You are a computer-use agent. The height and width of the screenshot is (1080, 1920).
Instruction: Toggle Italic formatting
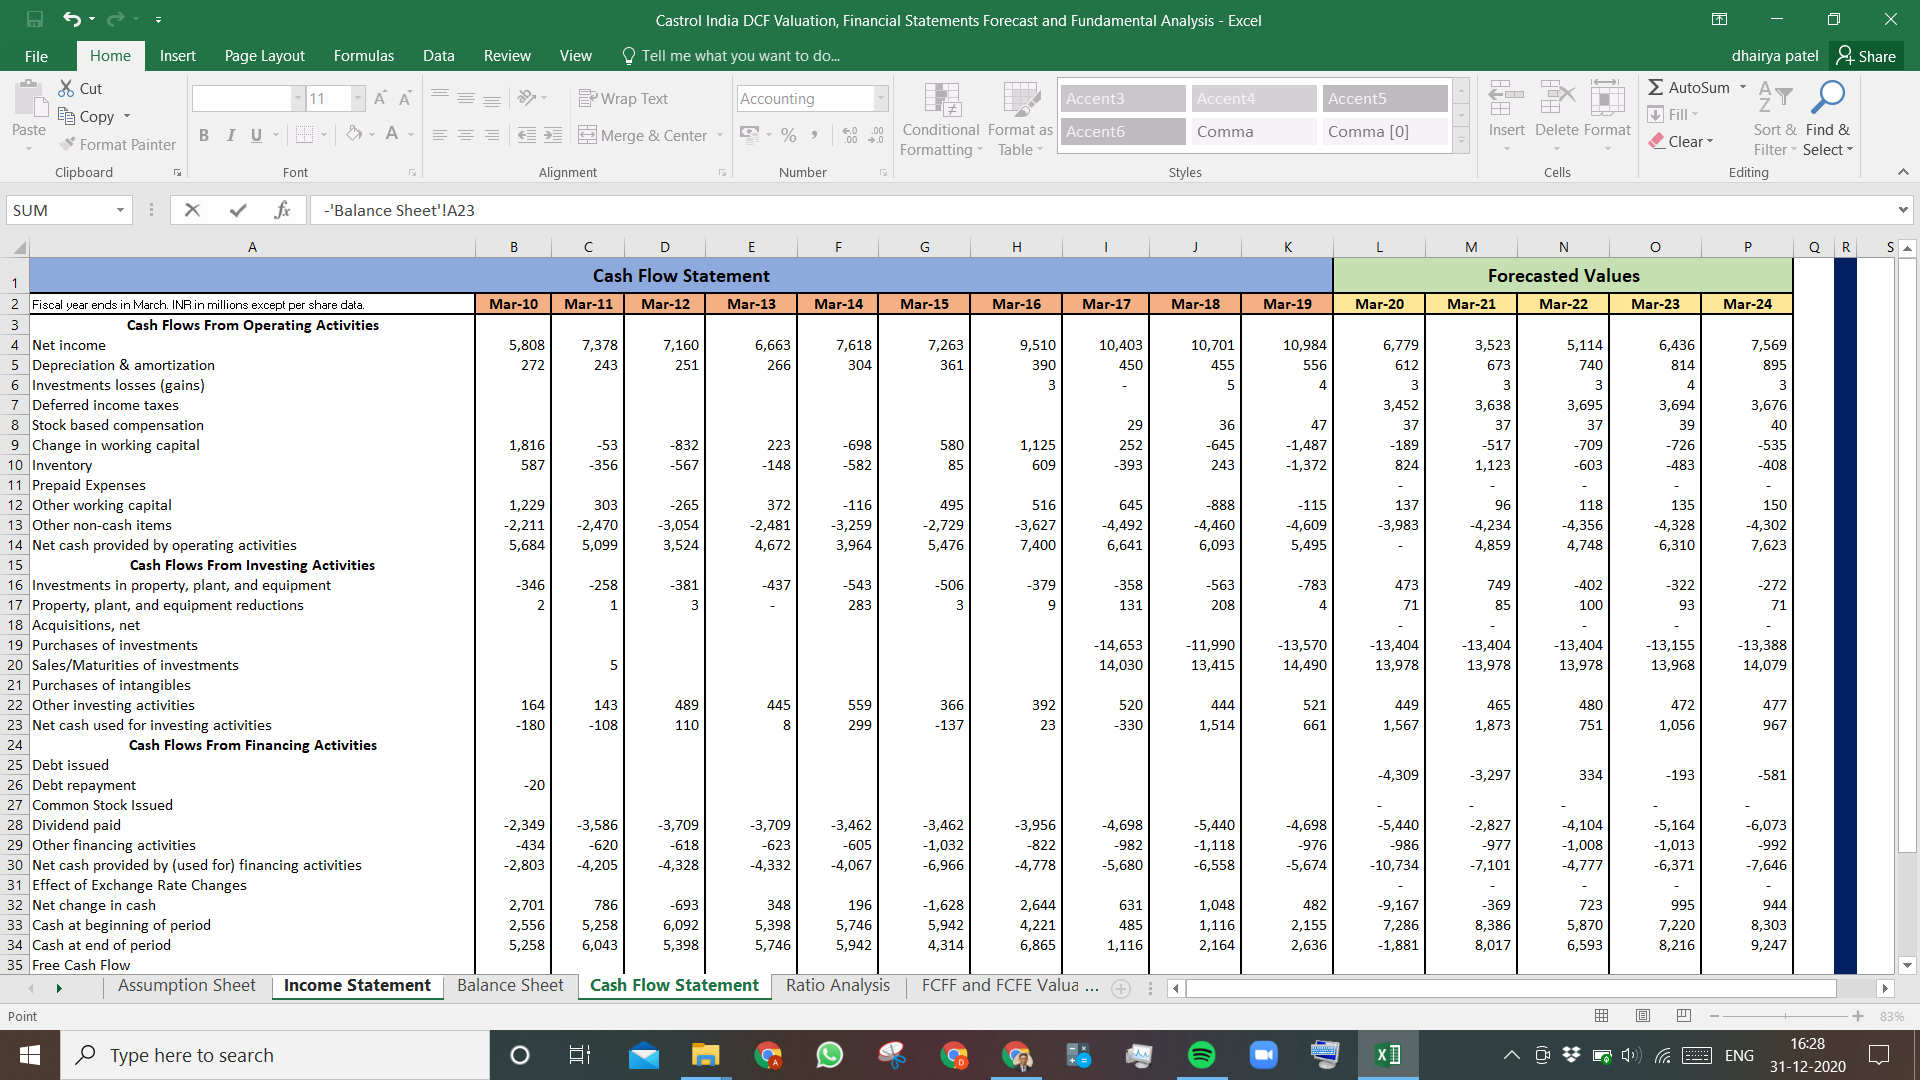click(x=230, y=135)
